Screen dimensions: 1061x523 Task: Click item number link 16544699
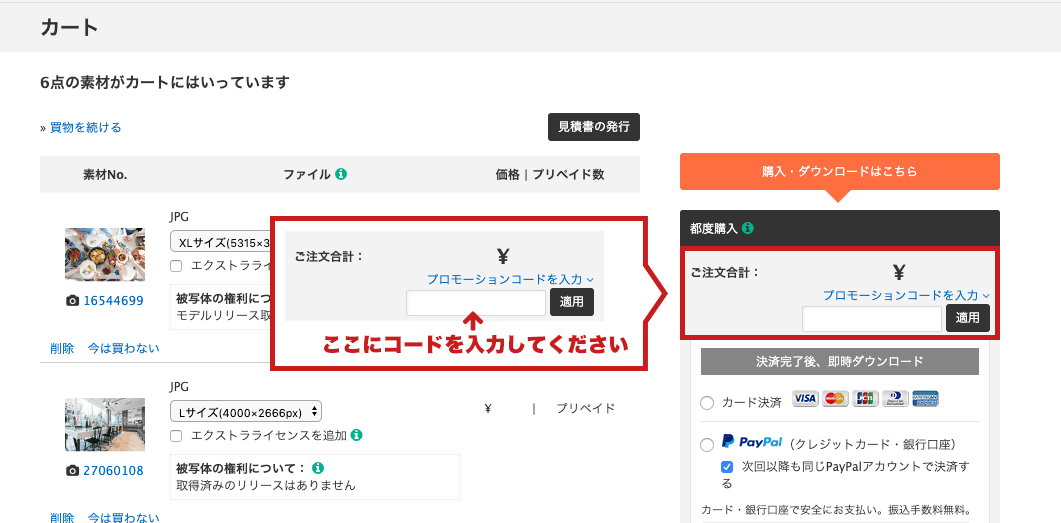(113, 300)
